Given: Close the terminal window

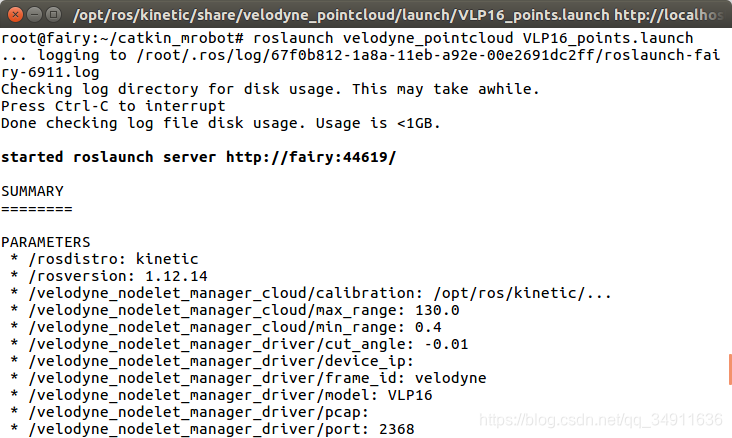Looking at the screenshot, I should (x=15, y=14).
